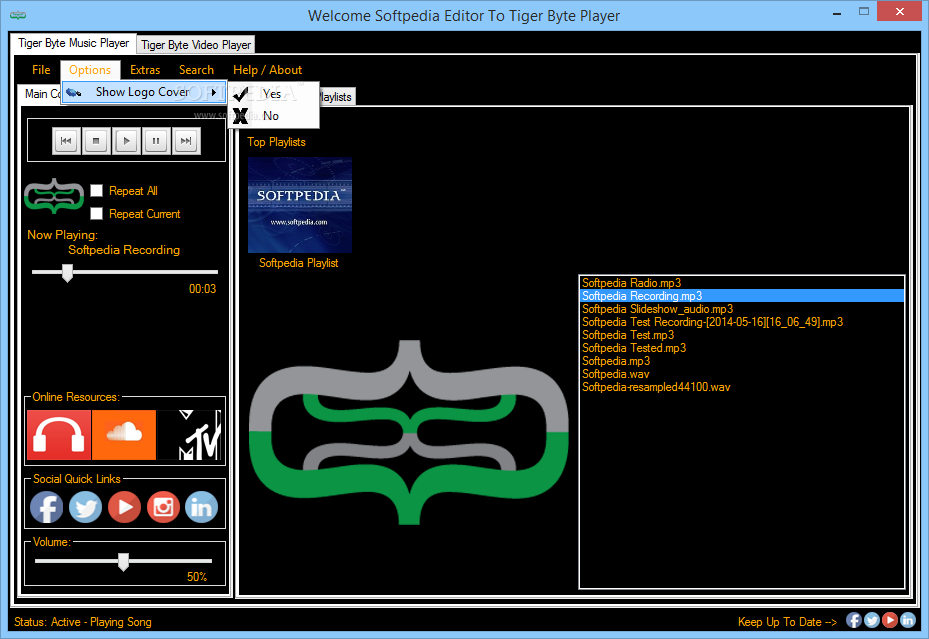Click the large Tiger Byte logo cover
929x639 pixels.
pos(409,432)
